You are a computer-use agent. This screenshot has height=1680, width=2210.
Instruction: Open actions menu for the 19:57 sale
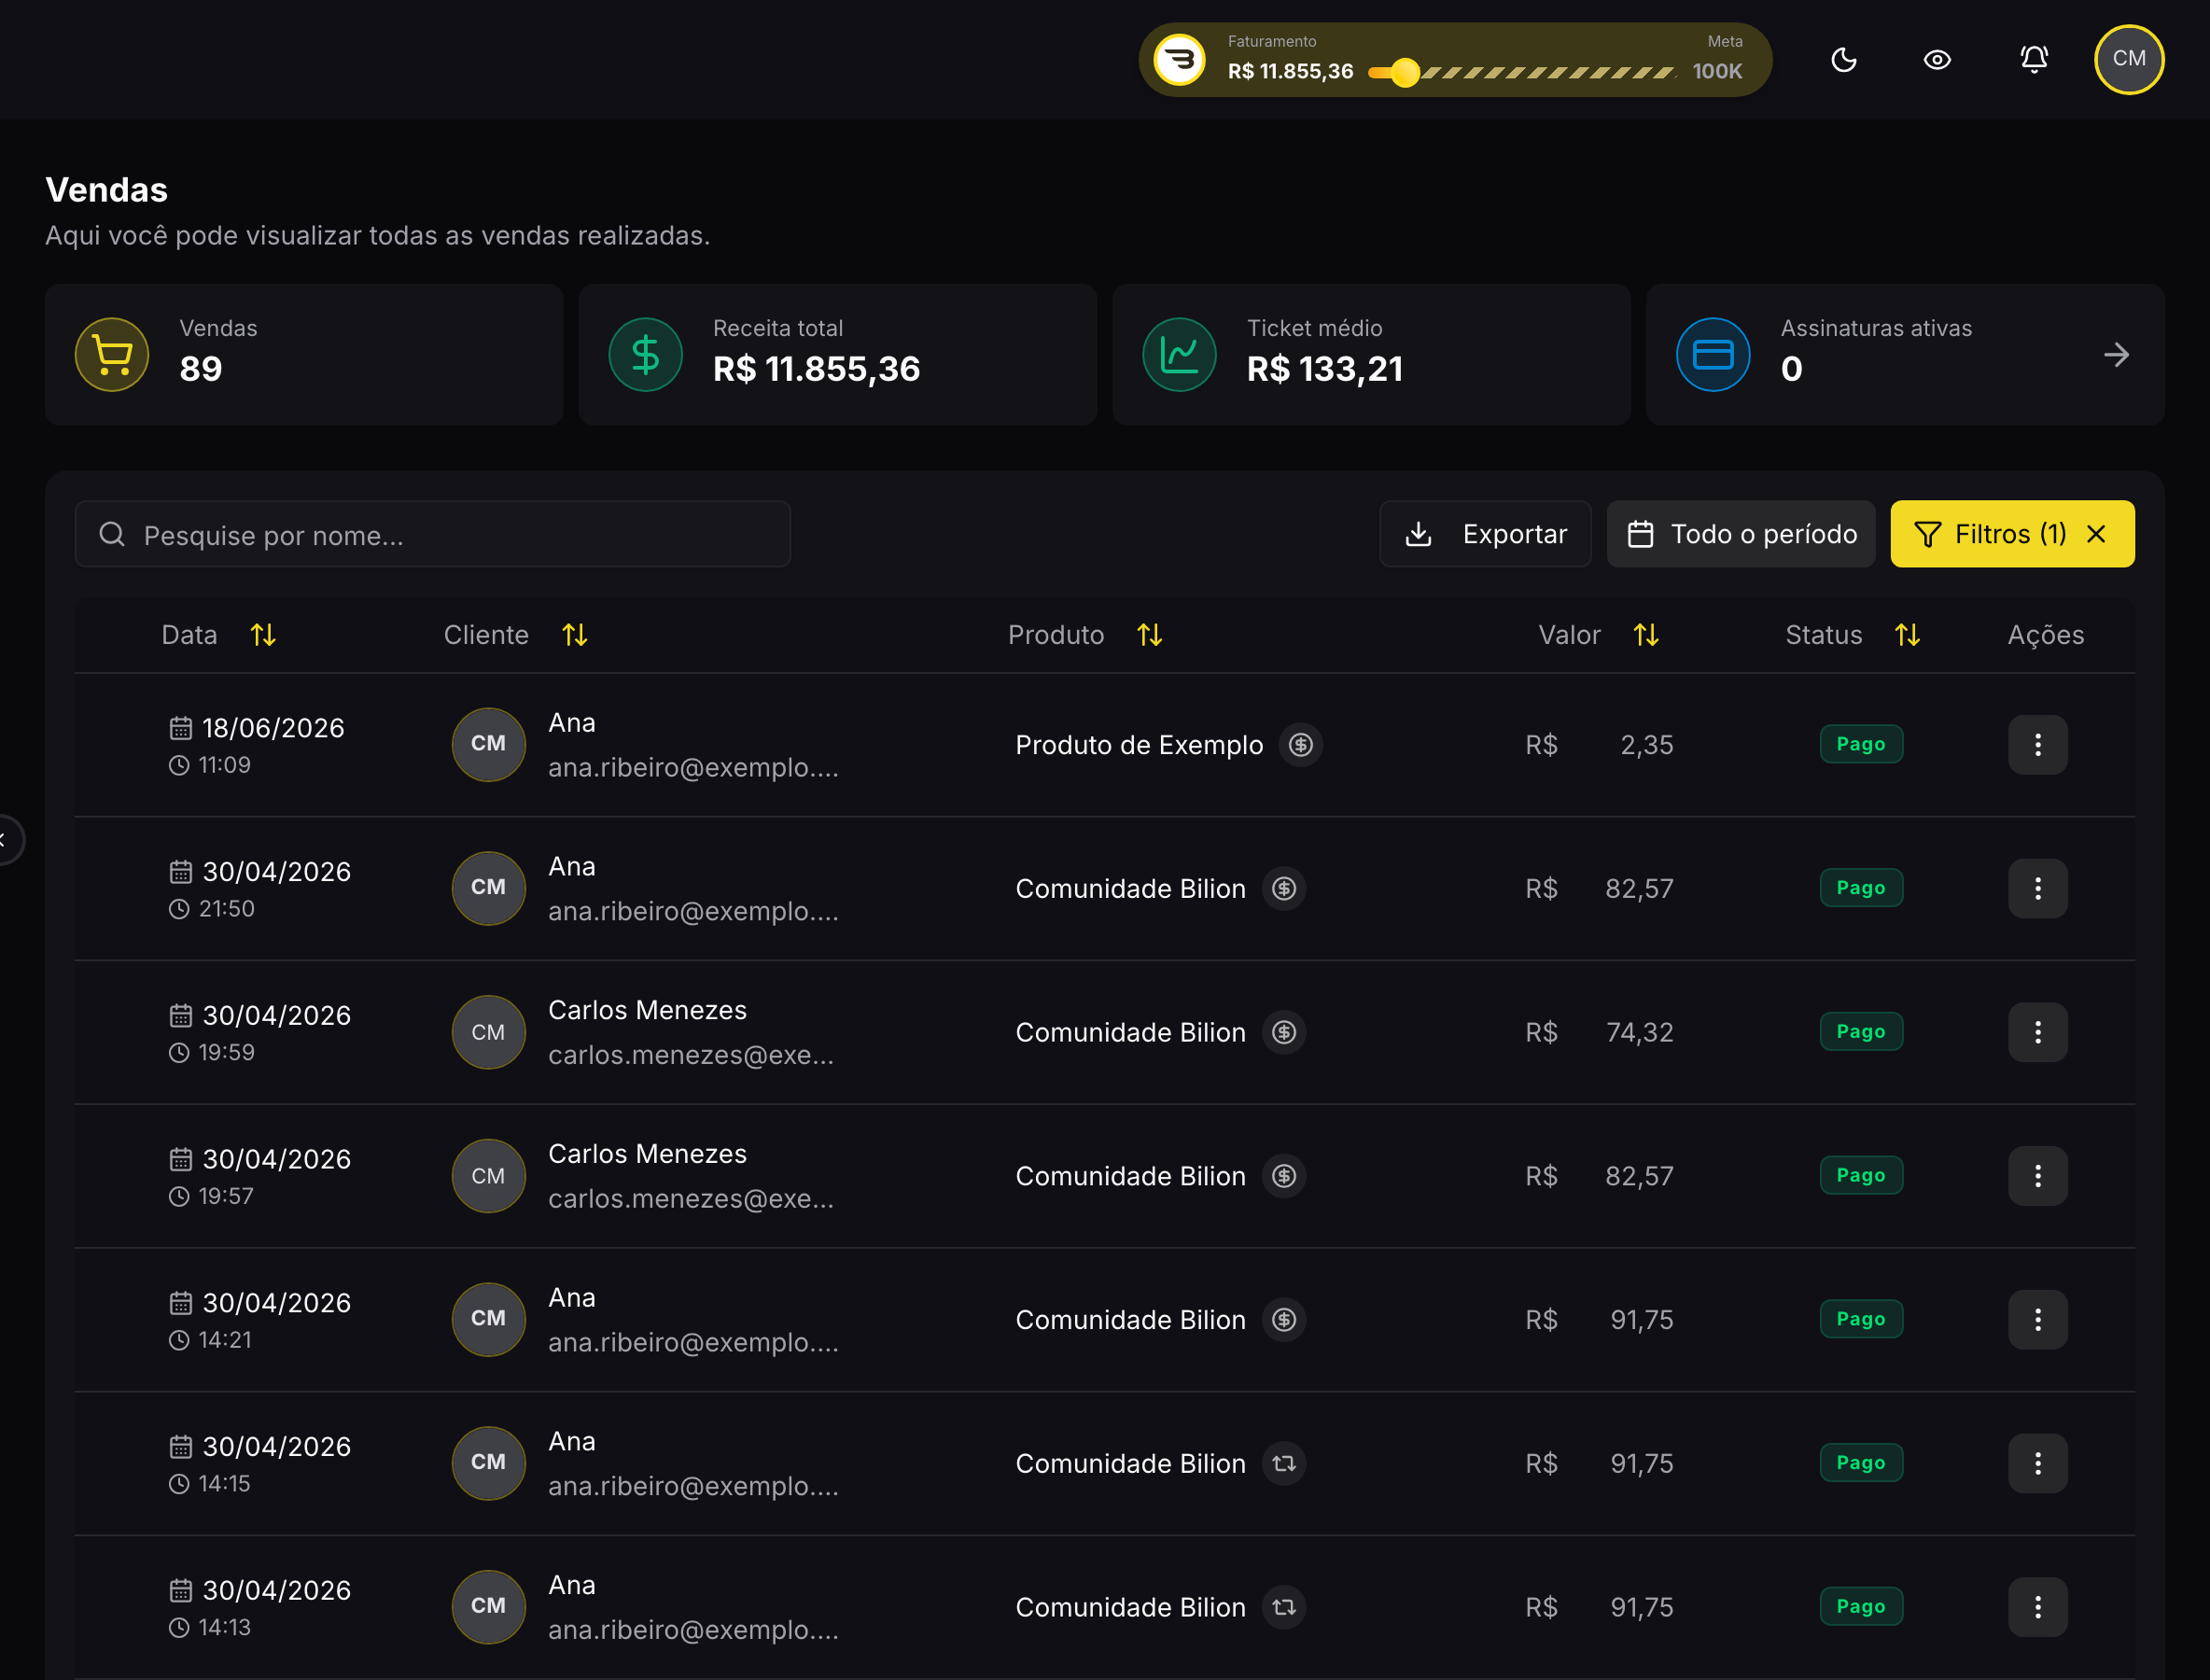tap(2038, 1176)
